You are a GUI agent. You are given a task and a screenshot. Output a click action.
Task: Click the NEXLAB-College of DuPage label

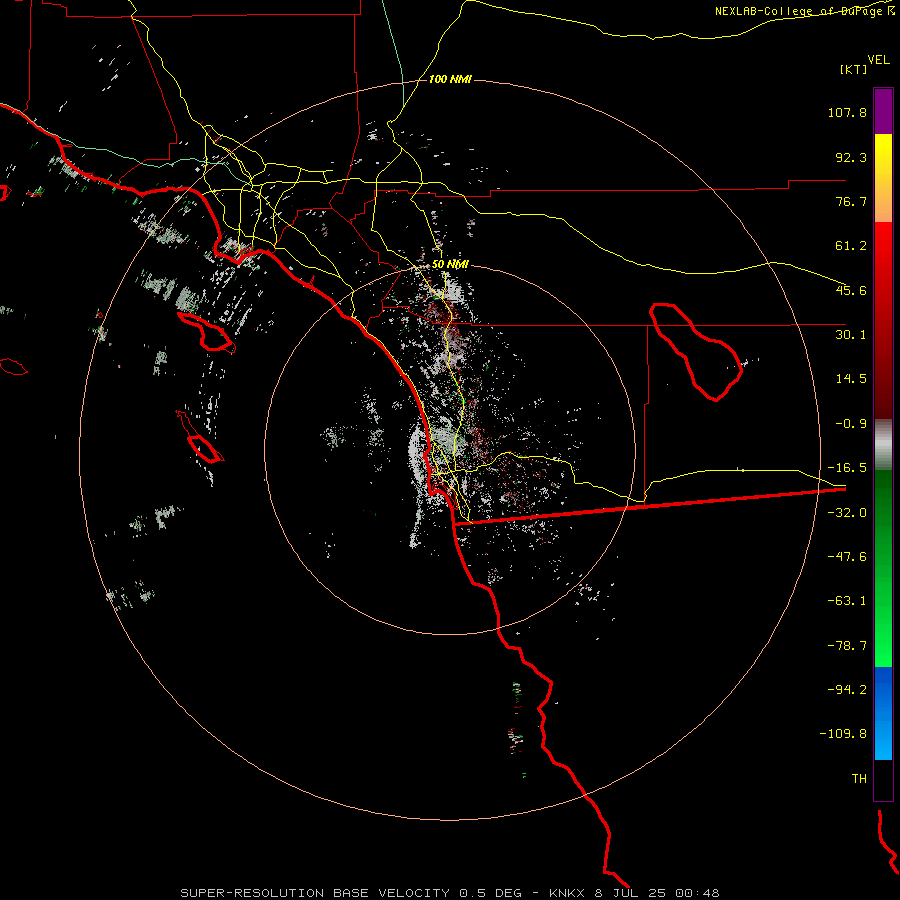point(804,11)
